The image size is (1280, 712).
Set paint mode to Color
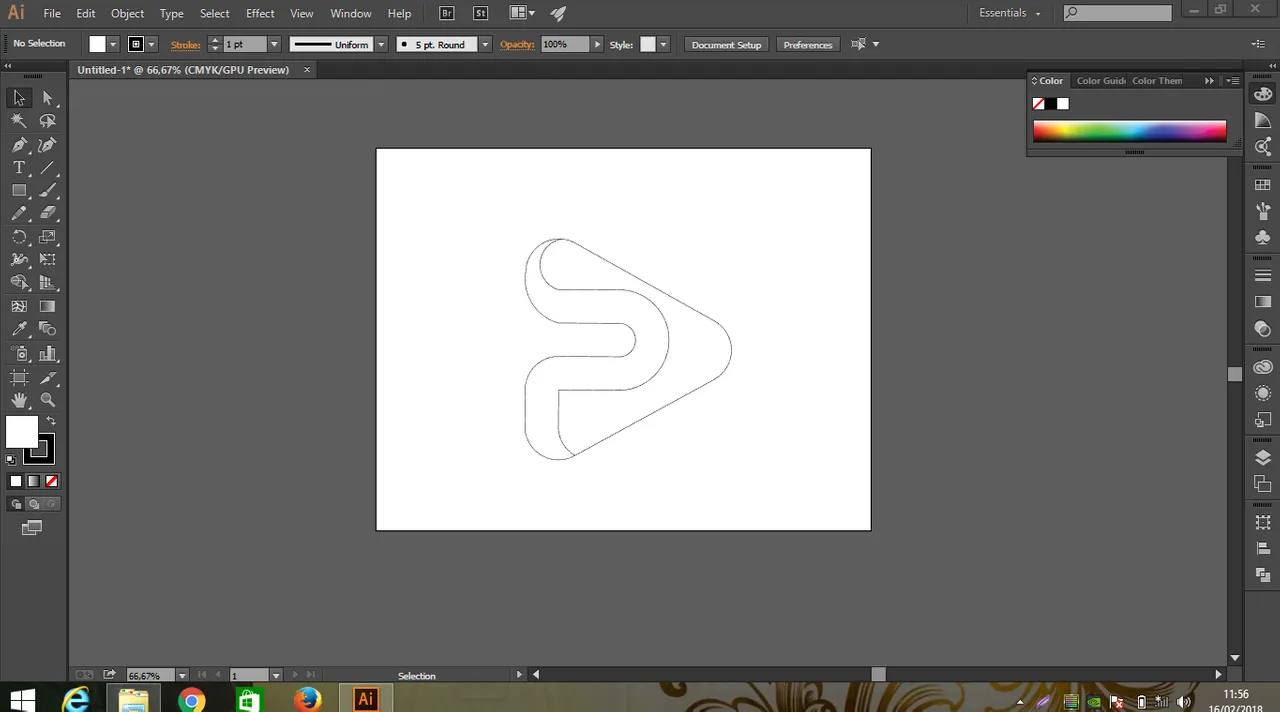(x=16, y=481)
